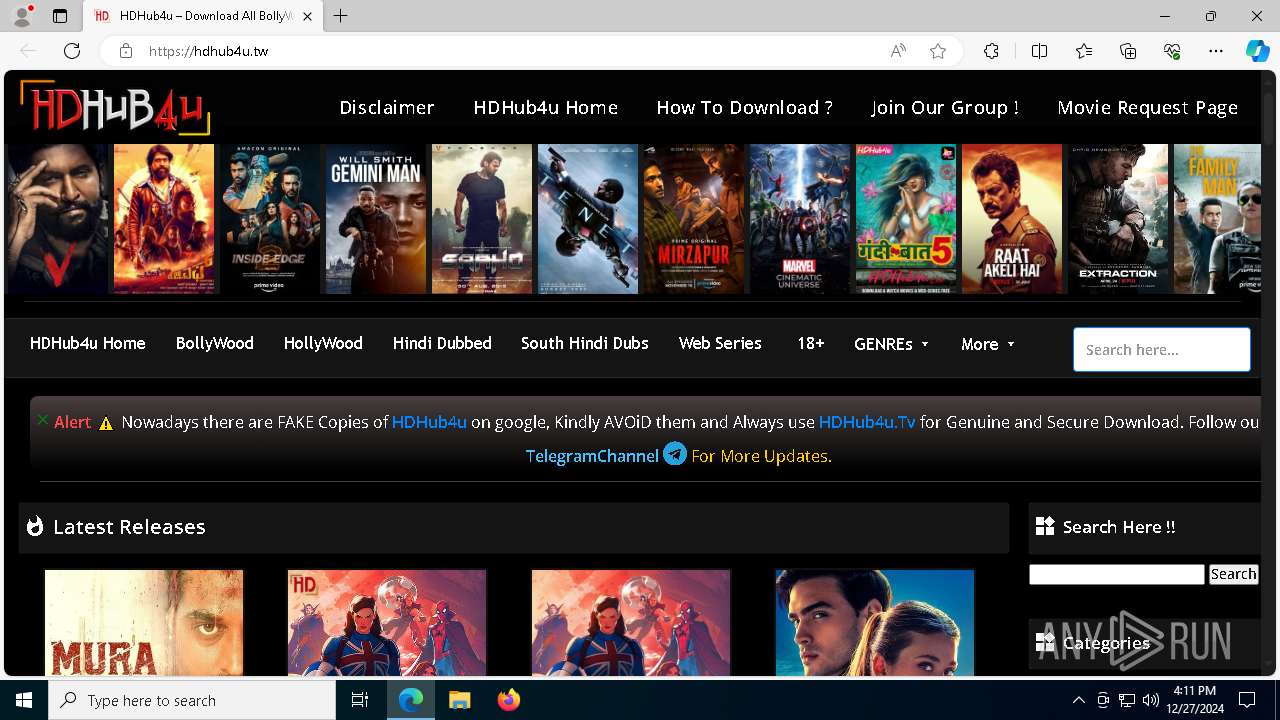Click the Read aloud icon
This screenshot has height=720, width=1280.
(898, 51)
